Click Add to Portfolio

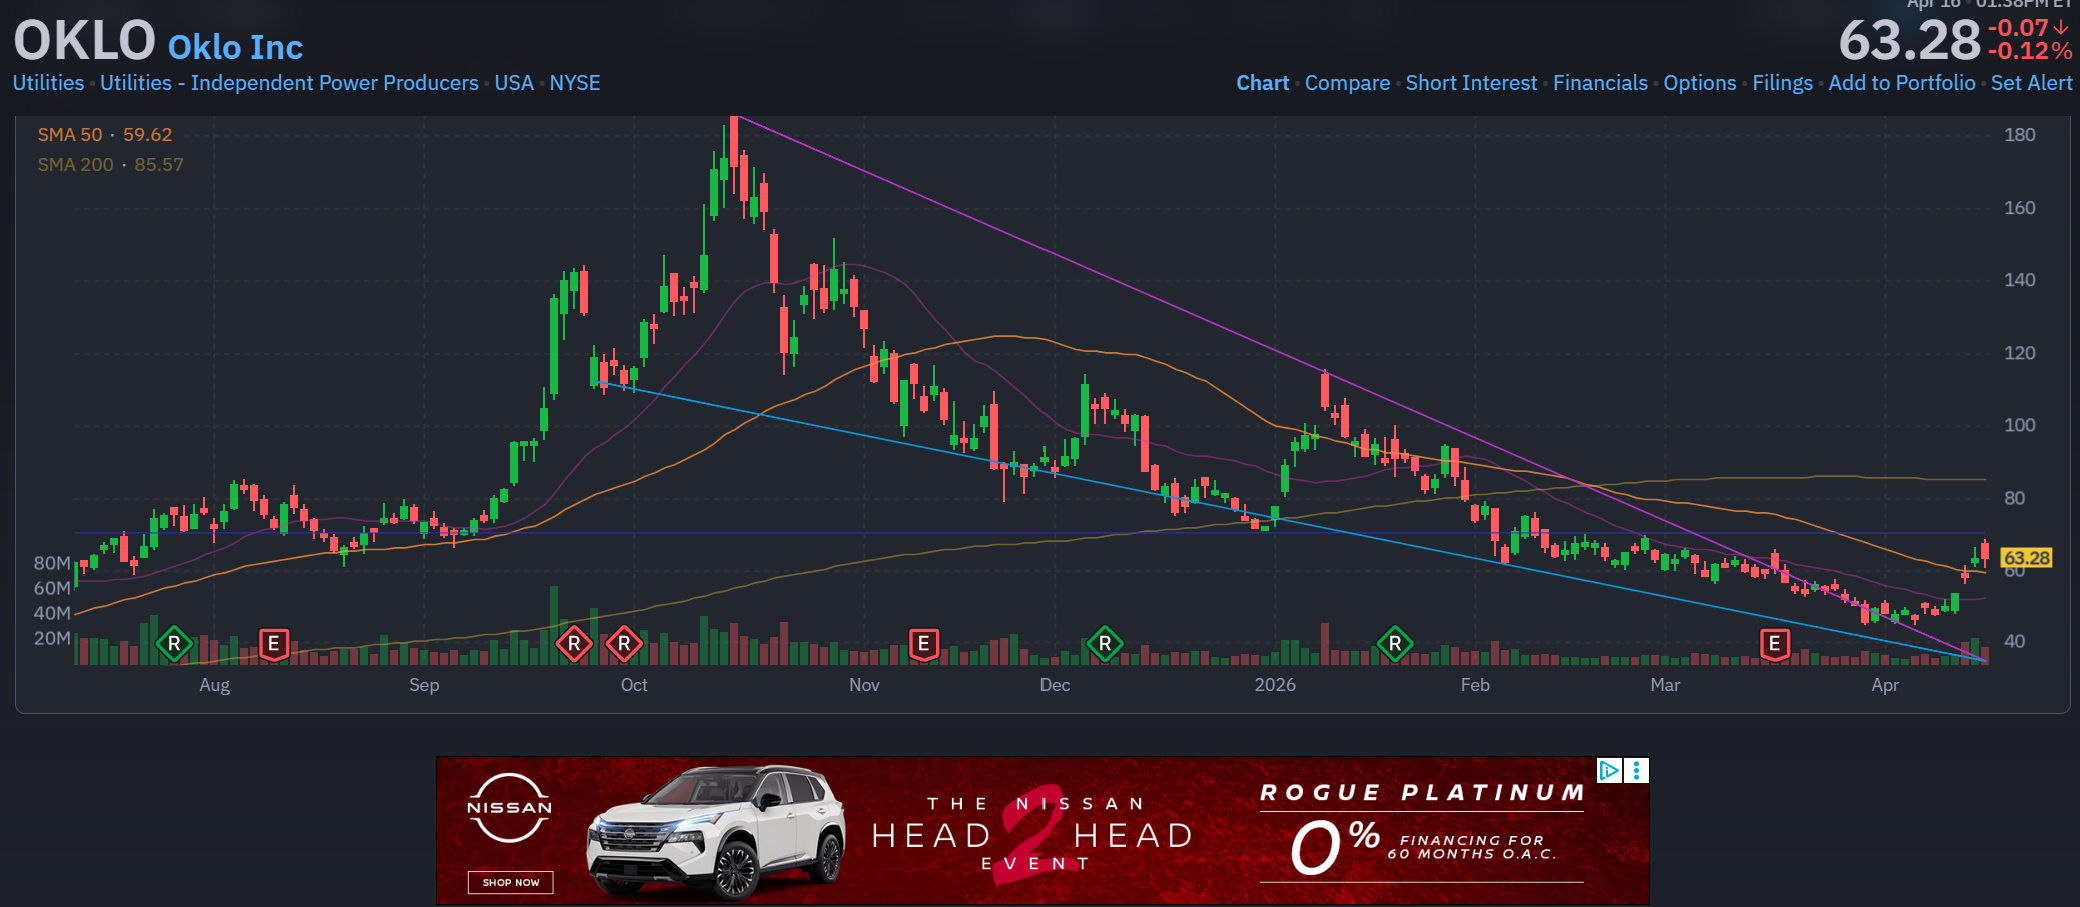coord(1902,83)
